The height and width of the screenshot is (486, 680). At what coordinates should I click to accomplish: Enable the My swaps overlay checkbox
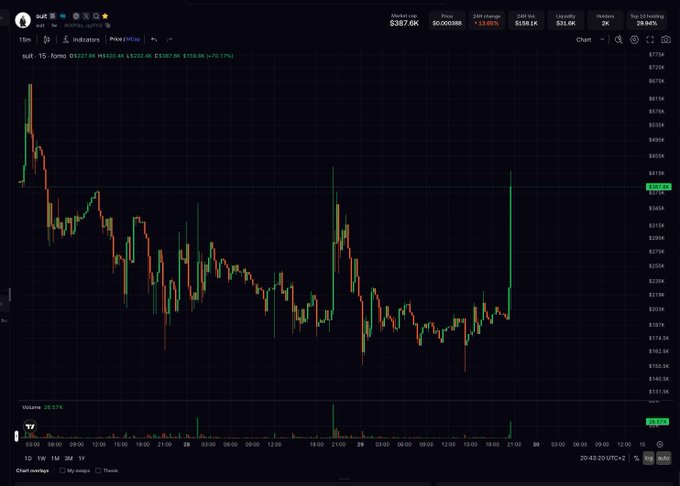(62, 470)
